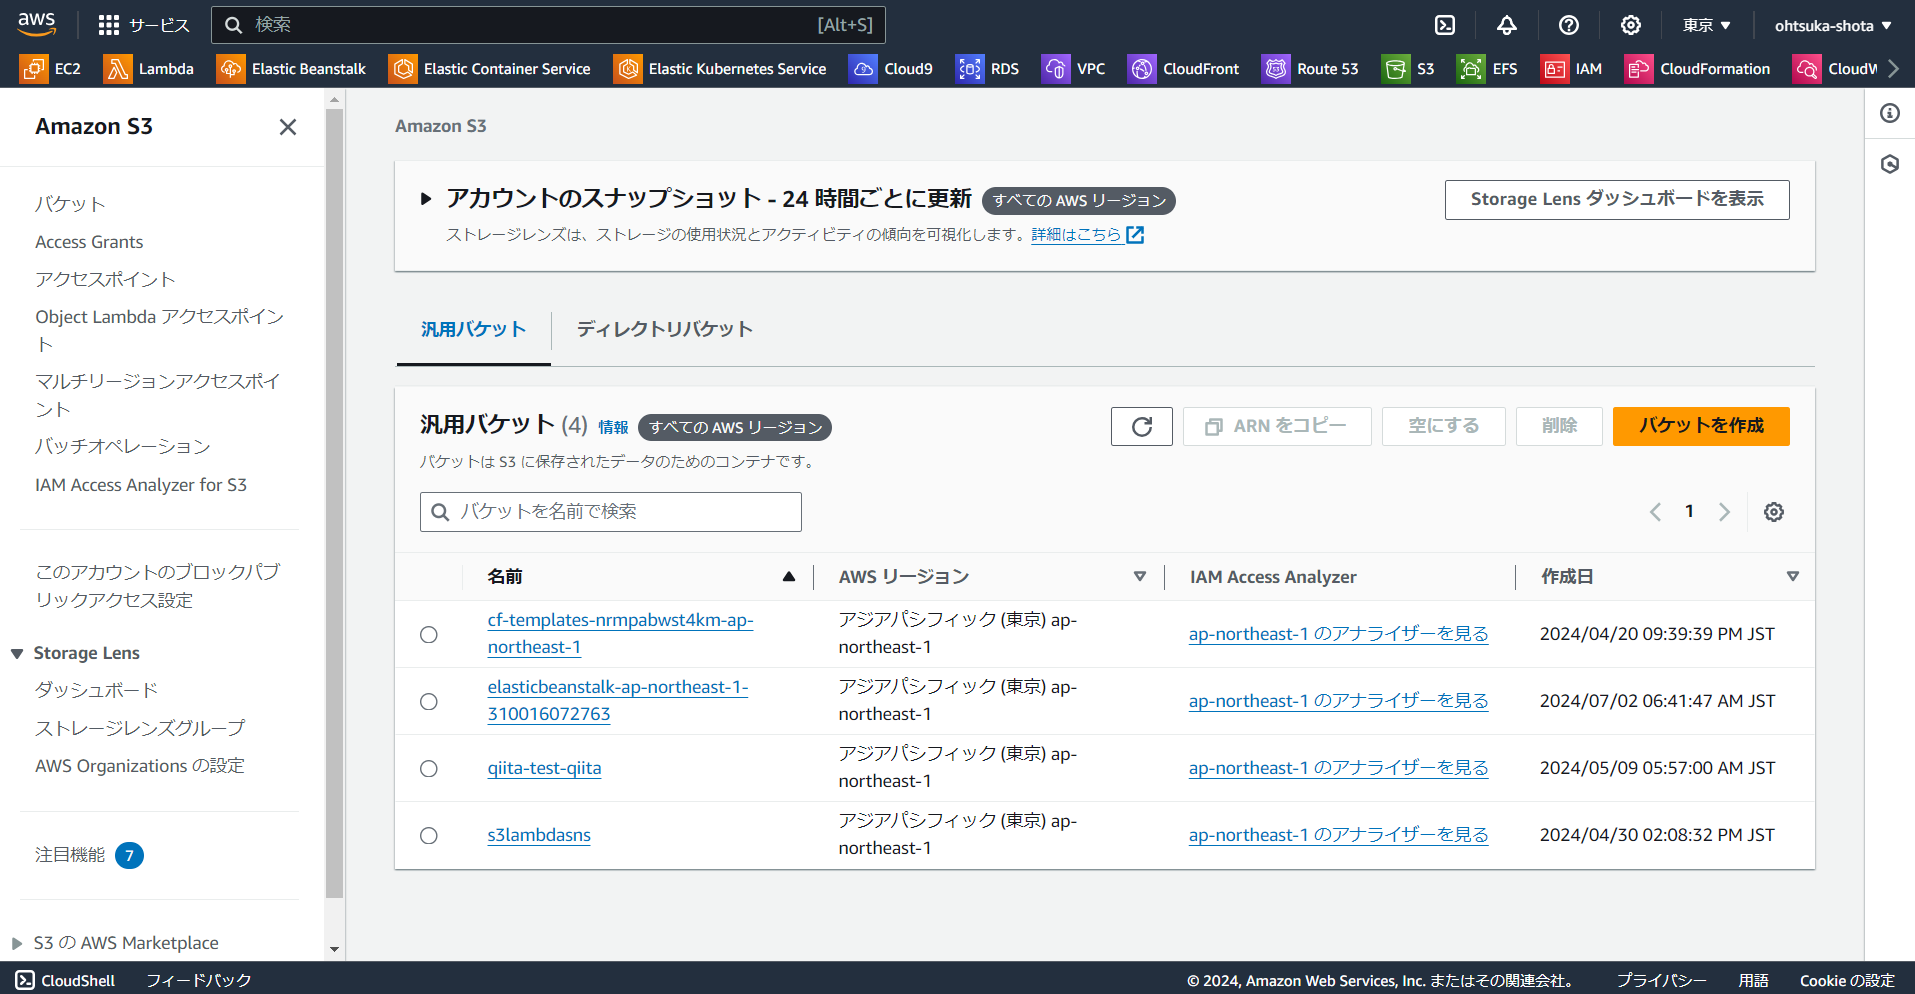
Task: Open S3 from the favorites bar
Action: click(1409, 69)
